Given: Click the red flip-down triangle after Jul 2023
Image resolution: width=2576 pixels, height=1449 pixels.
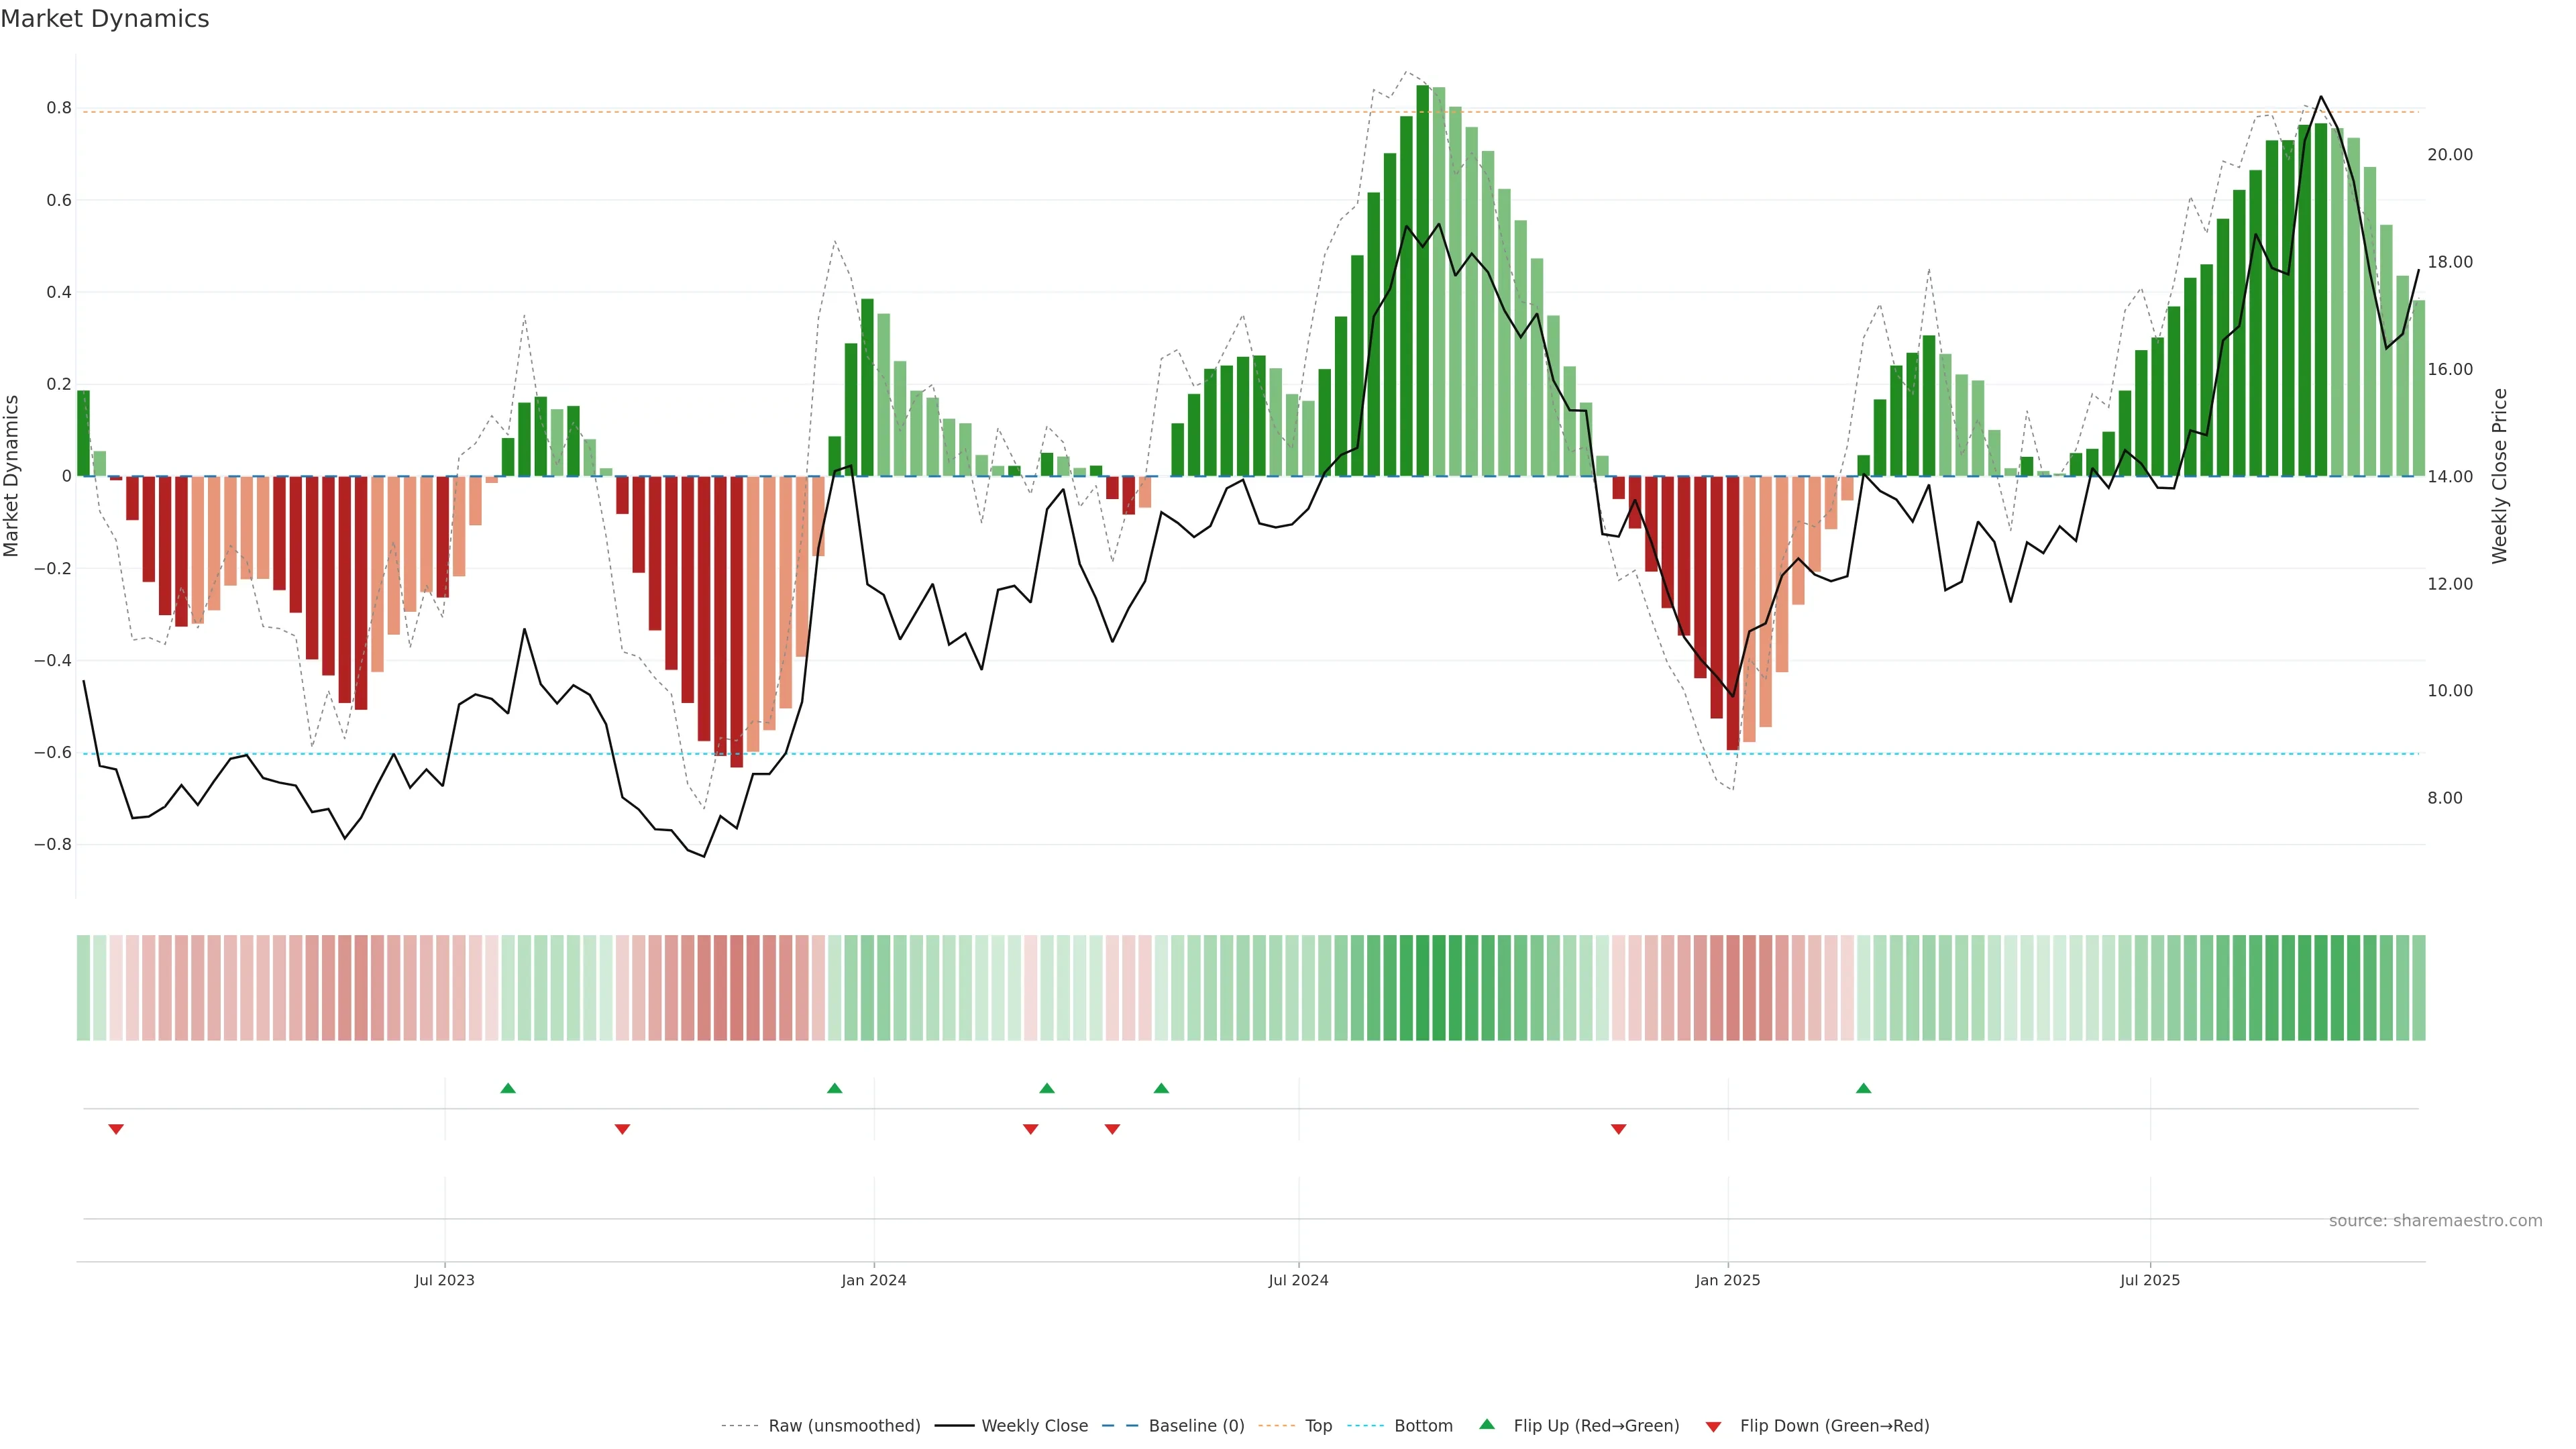Looking at the screenshot, I should click(622, 1129).
